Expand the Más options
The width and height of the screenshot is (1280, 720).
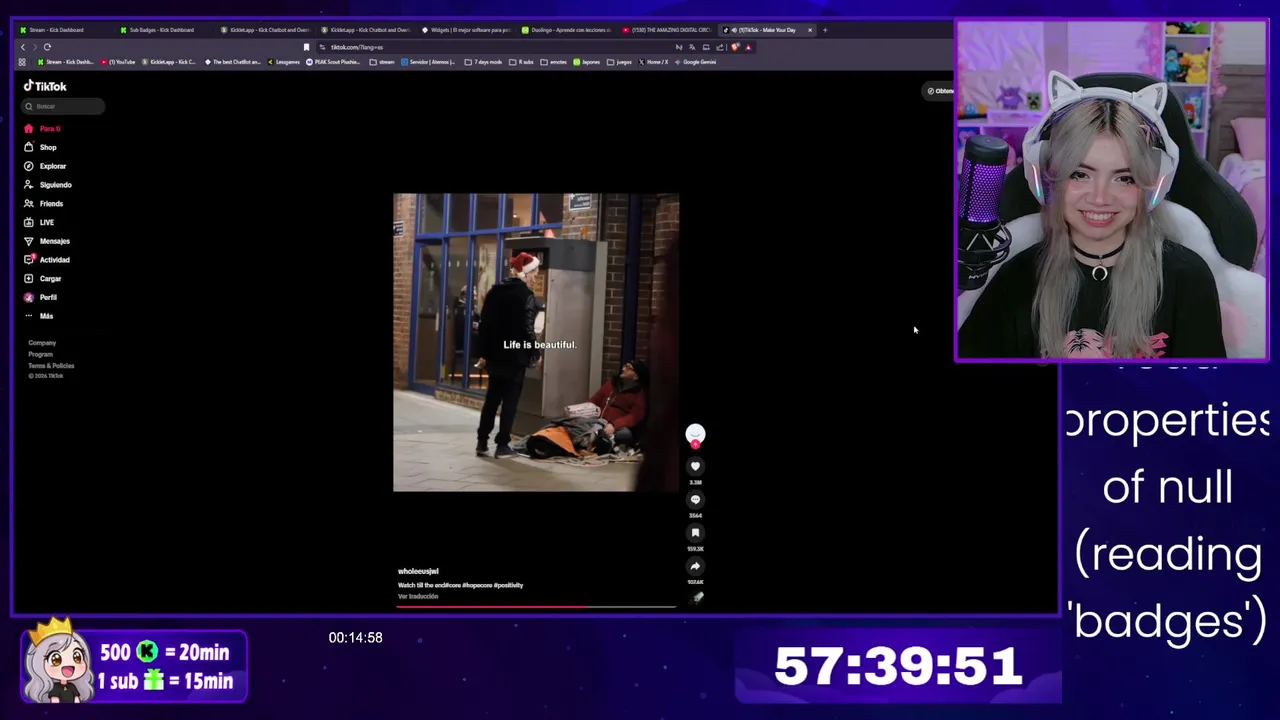click(39, 316)
